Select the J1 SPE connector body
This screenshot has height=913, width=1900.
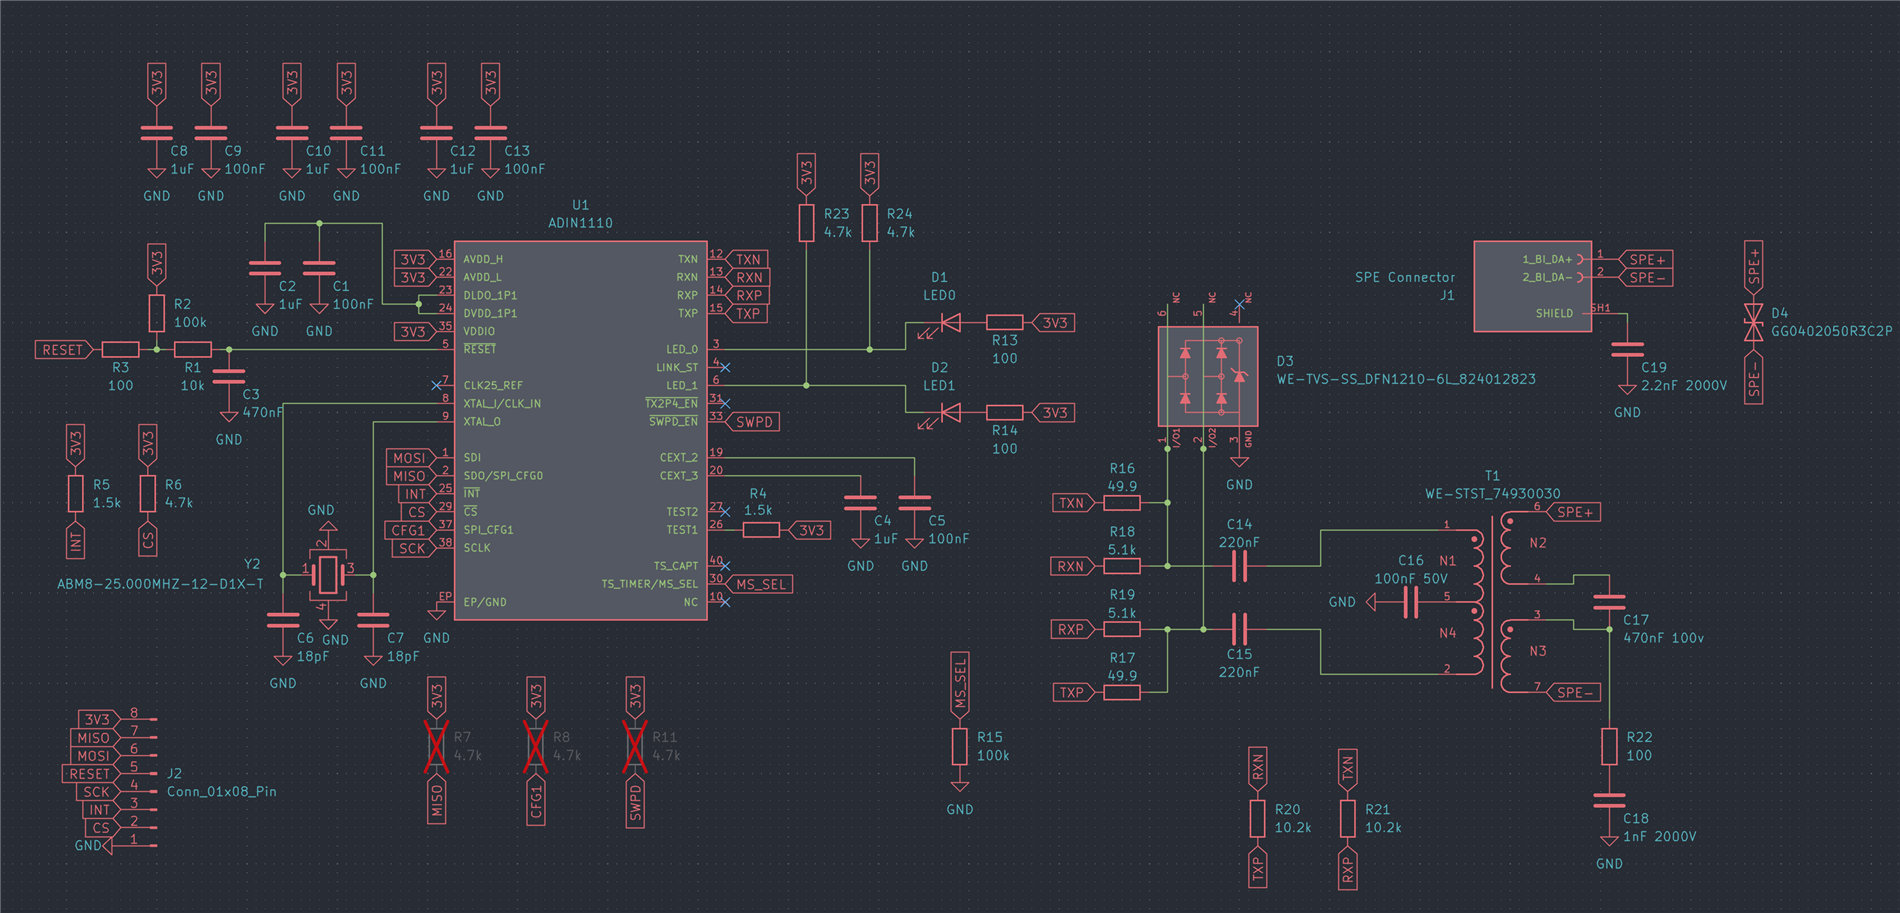click(1533, 286)
